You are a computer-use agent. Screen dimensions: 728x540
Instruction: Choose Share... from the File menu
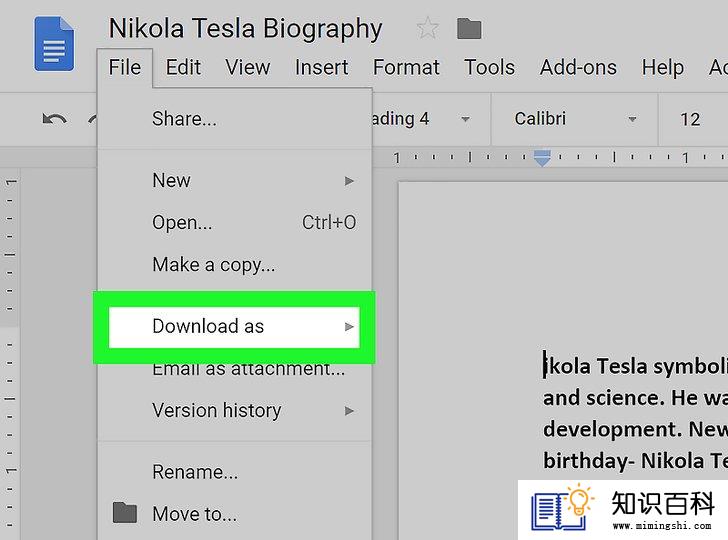click(234, 119)
